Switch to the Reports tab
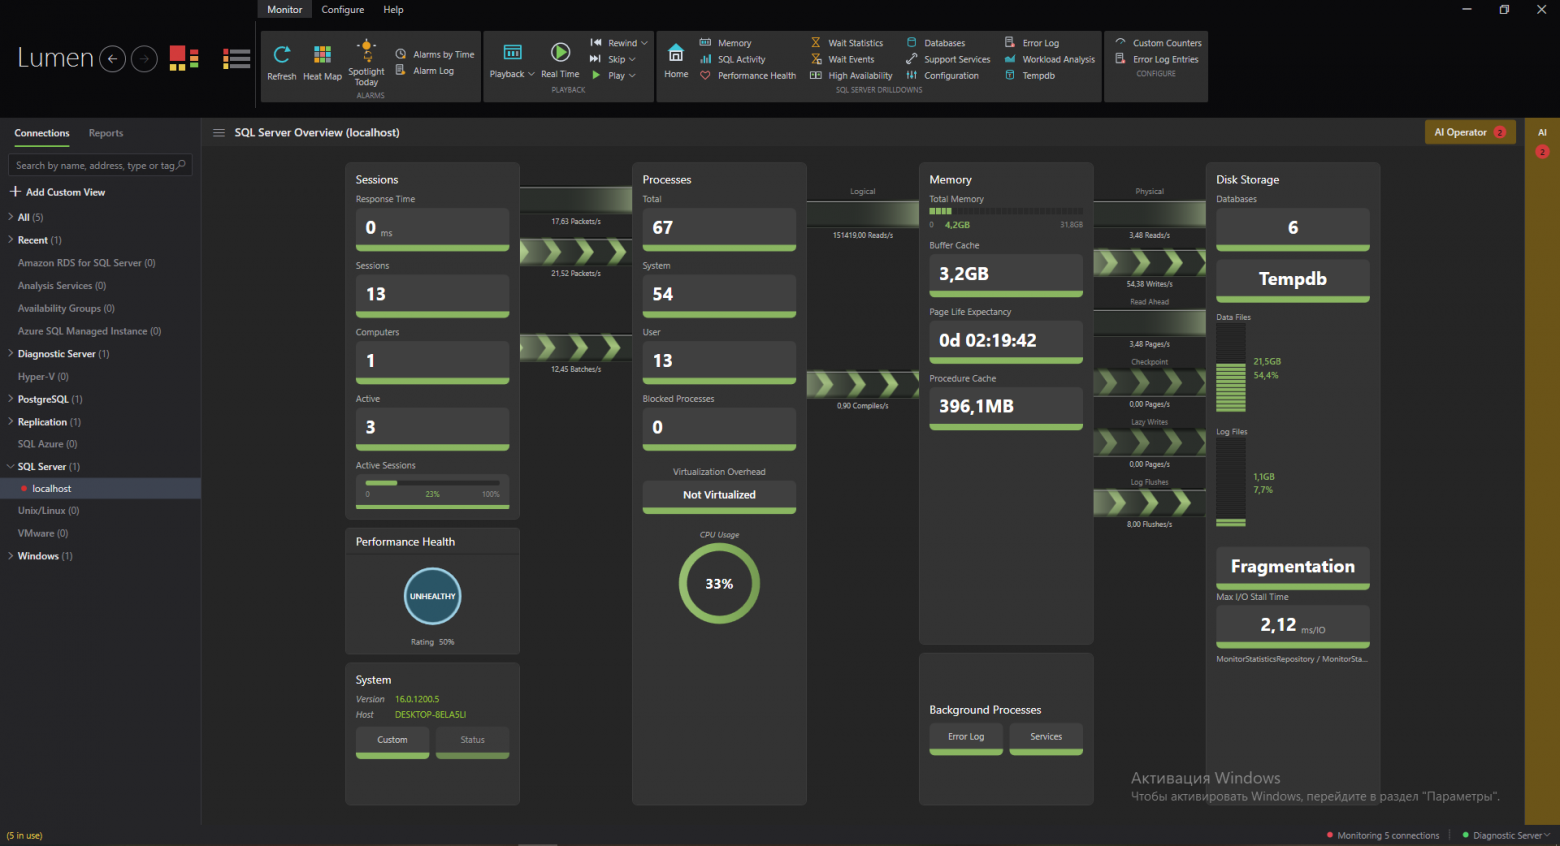Screen dimensions: 1560x846 point(106,133)
